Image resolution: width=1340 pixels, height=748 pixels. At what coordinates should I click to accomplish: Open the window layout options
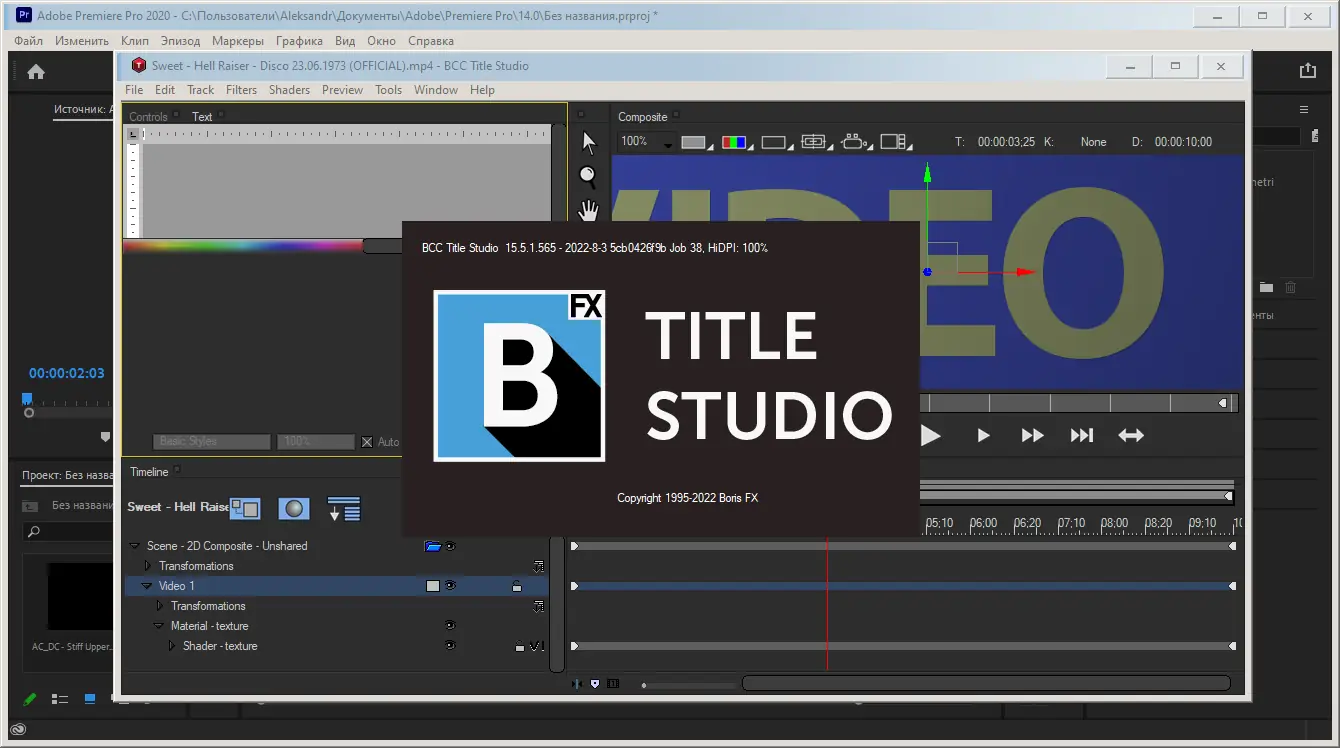[x=896, y=142]
